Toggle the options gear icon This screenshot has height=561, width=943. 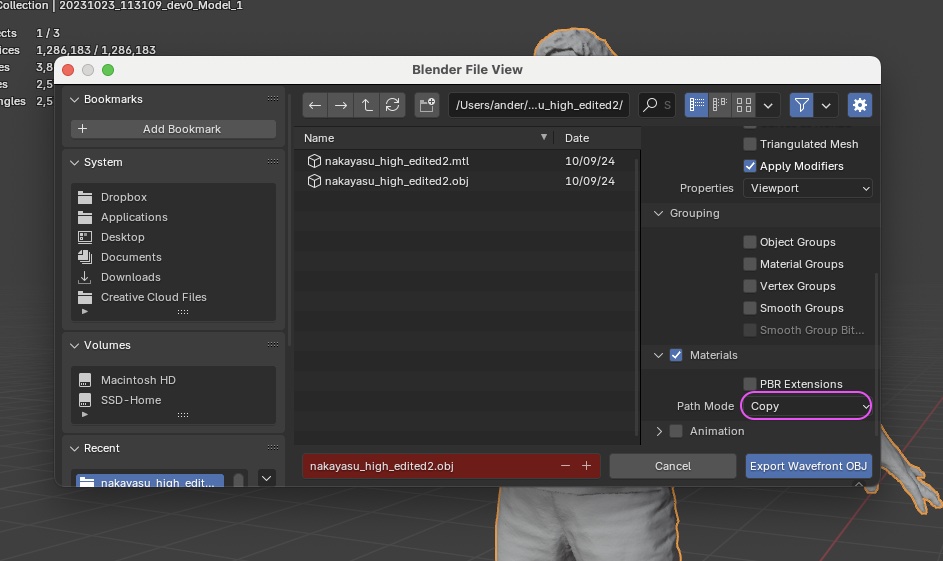(860, 105)
